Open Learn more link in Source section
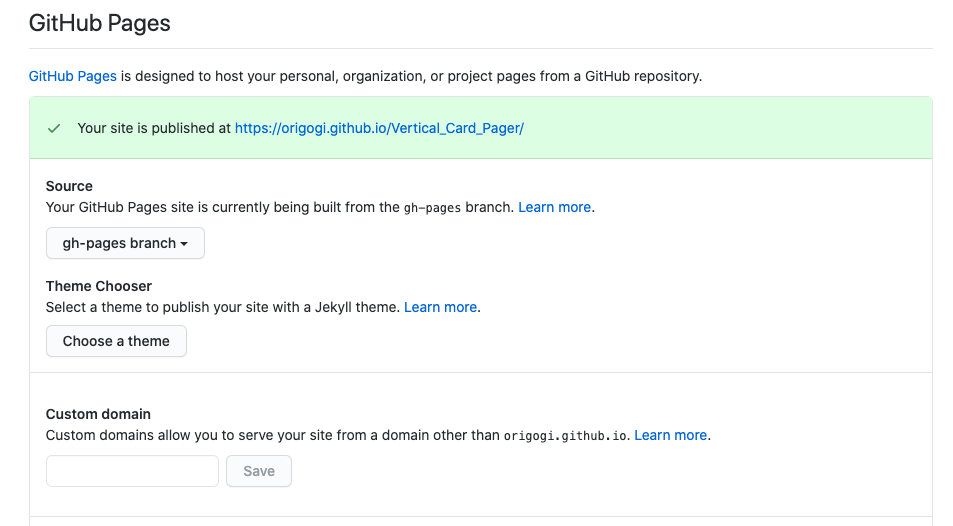 pyautogui.click(x=554, y=207)
